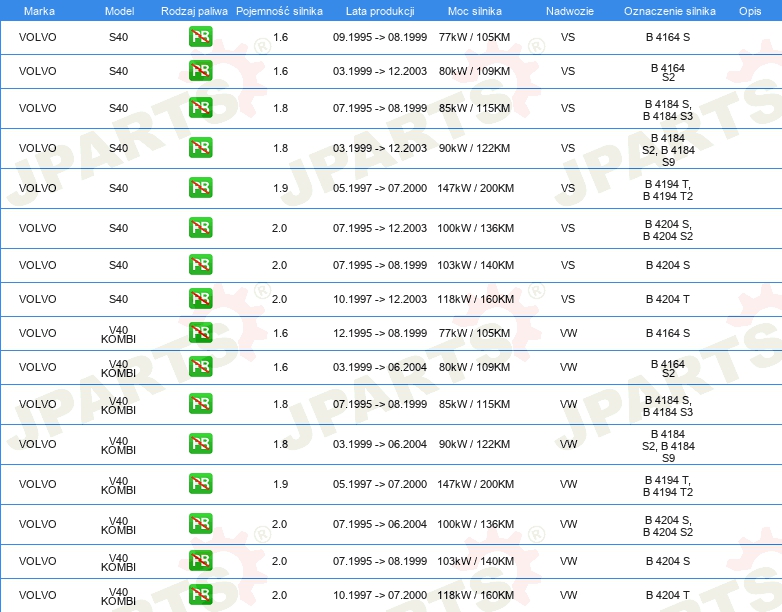Click fuel icon in V40 KOMBI 147kW / 200KM row
782x612 pixels.
pyautogui.click(x=200, y=483)
